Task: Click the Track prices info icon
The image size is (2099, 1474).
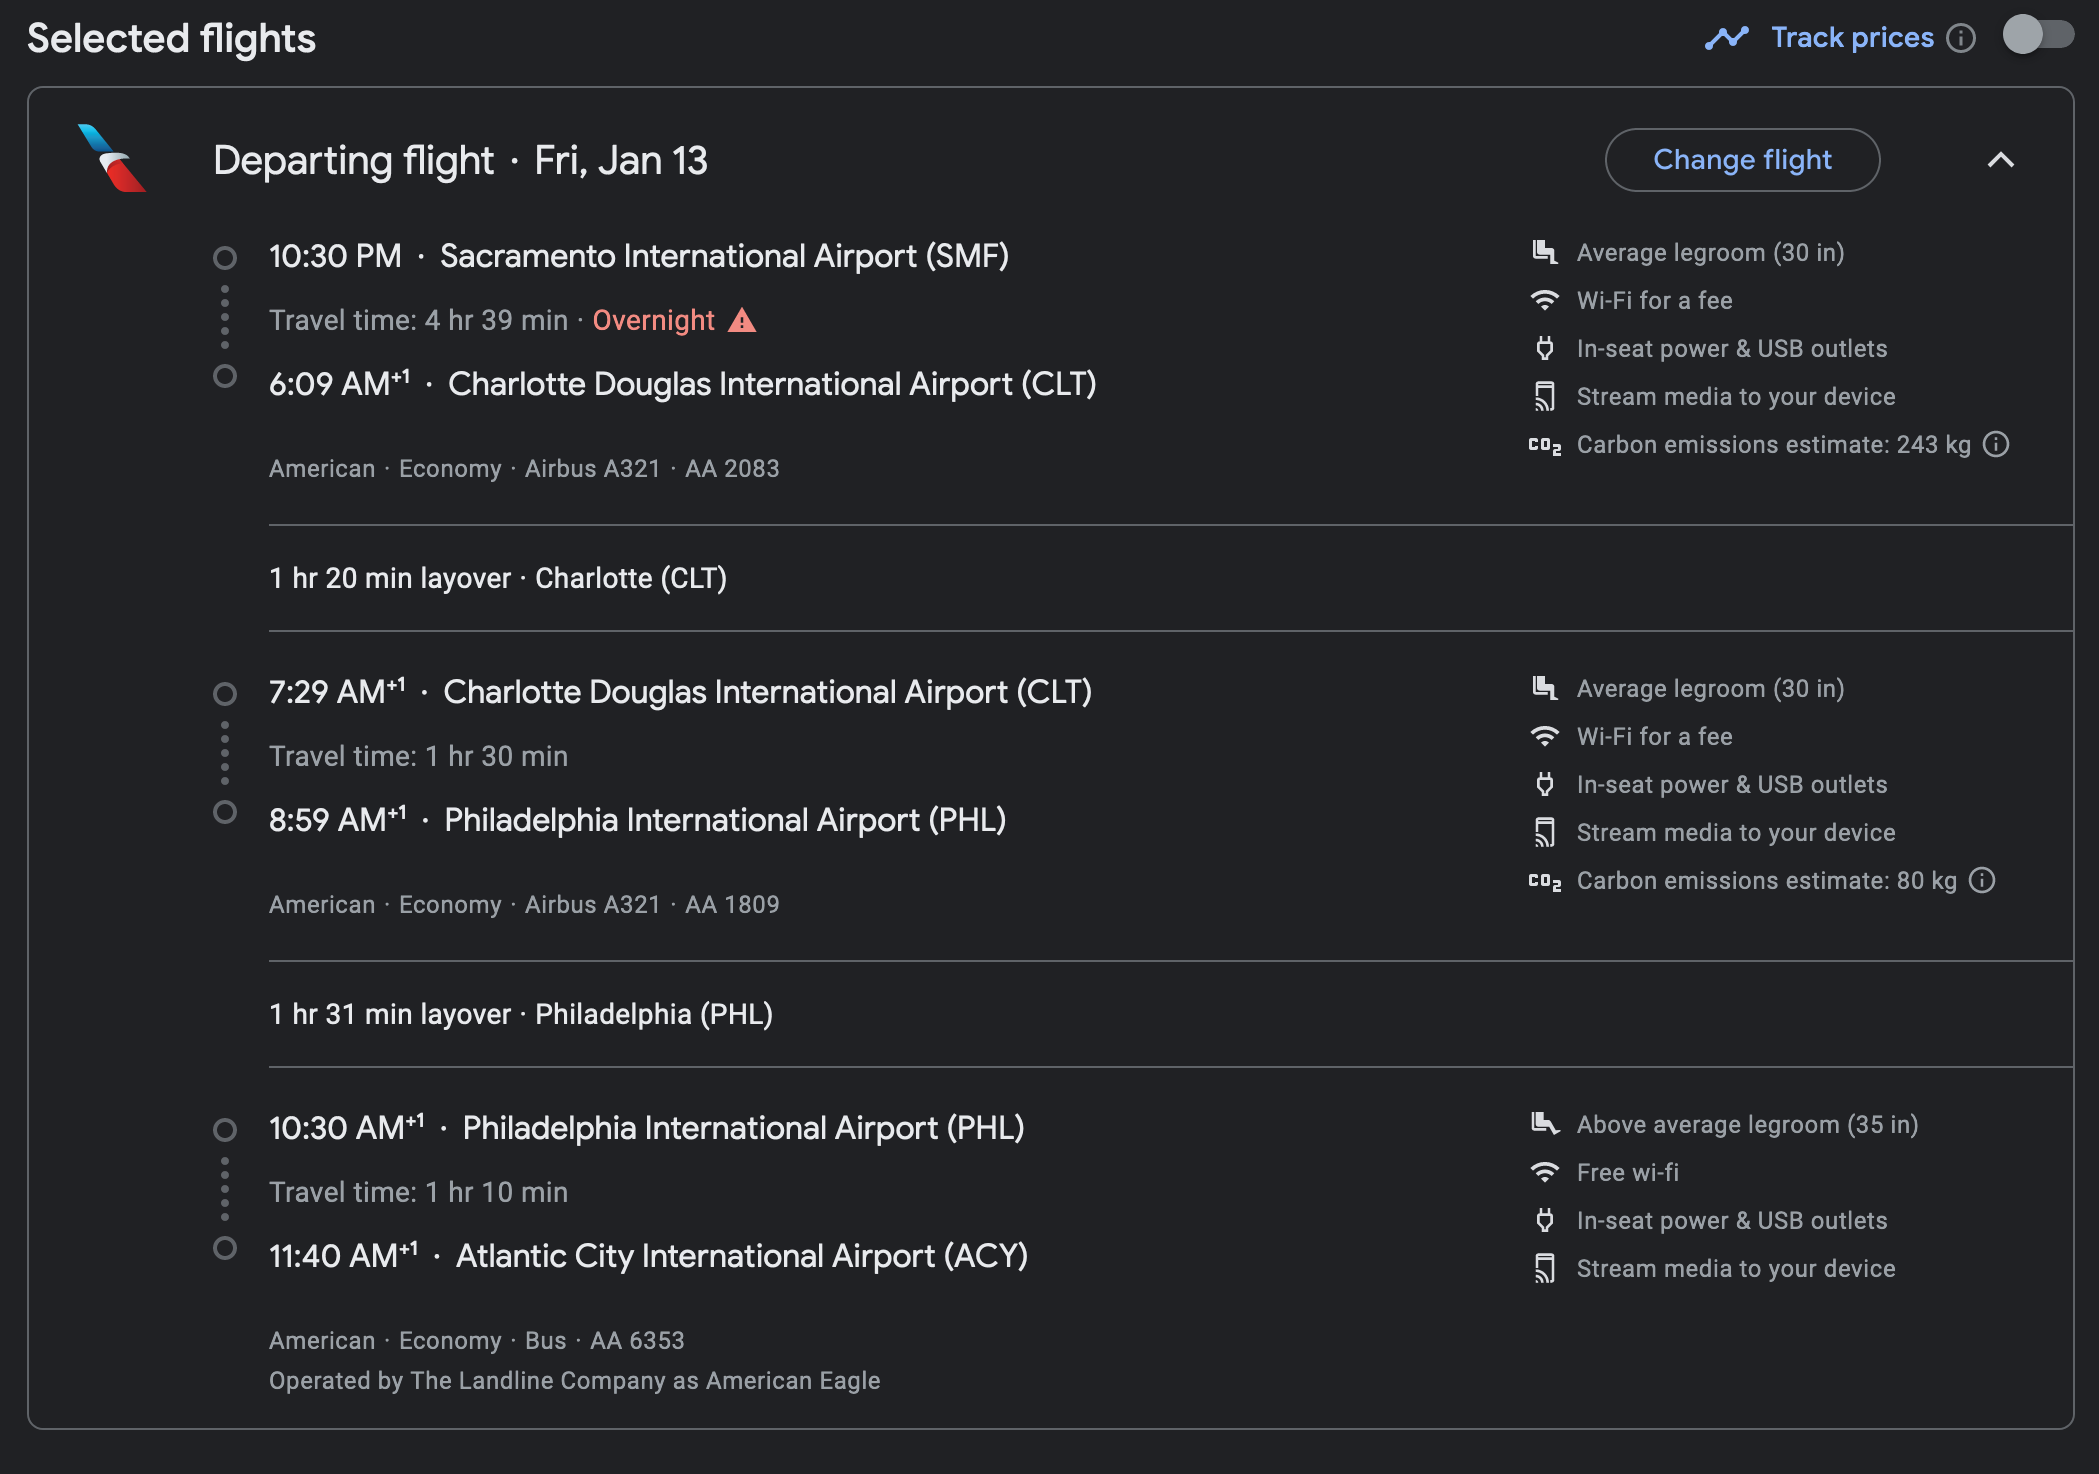Action: coord(1961,38)
